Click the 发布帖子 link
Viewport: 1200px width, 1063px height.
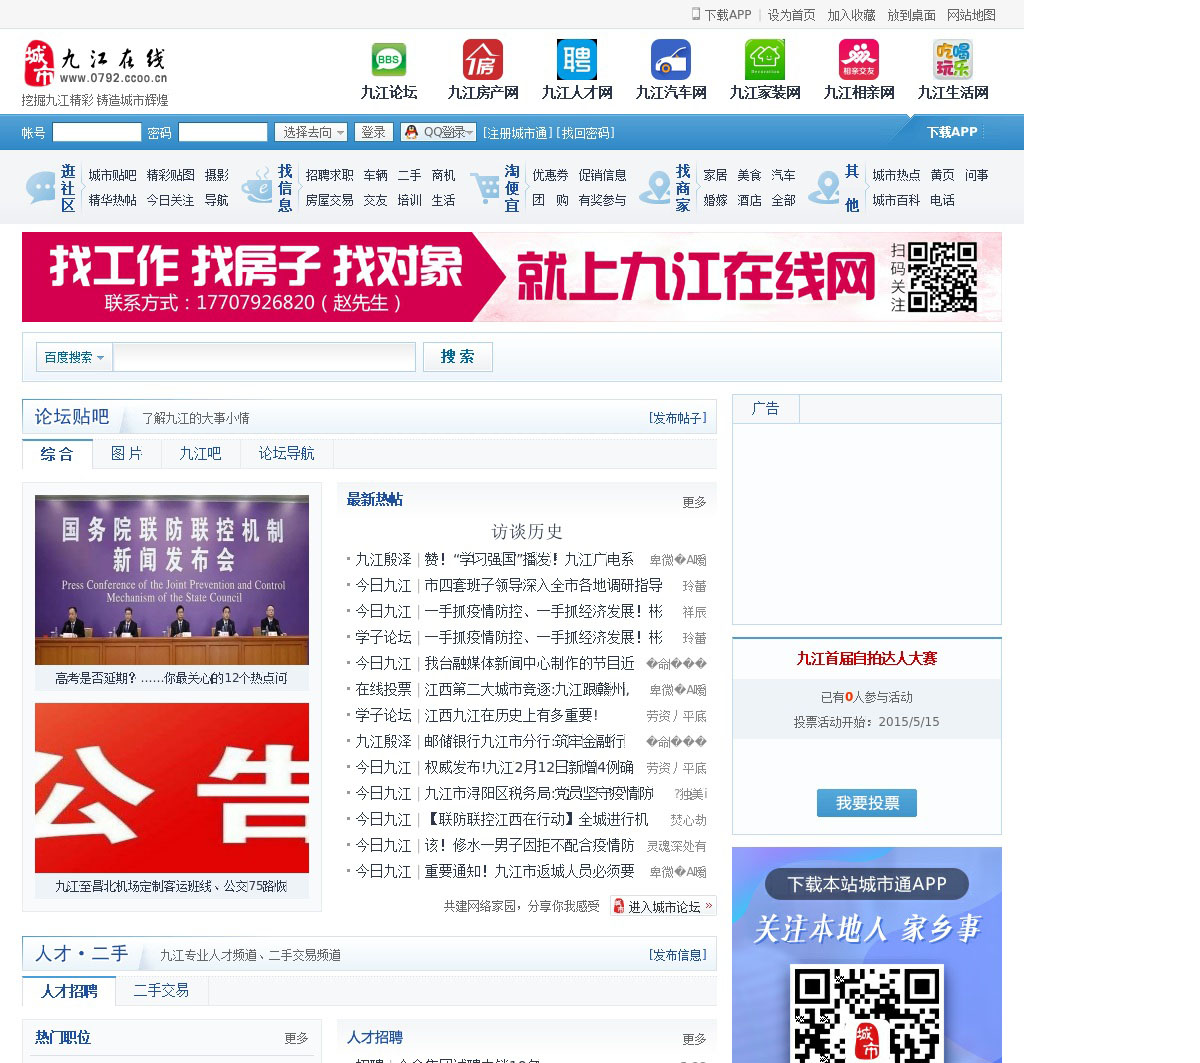coord(677,418)
